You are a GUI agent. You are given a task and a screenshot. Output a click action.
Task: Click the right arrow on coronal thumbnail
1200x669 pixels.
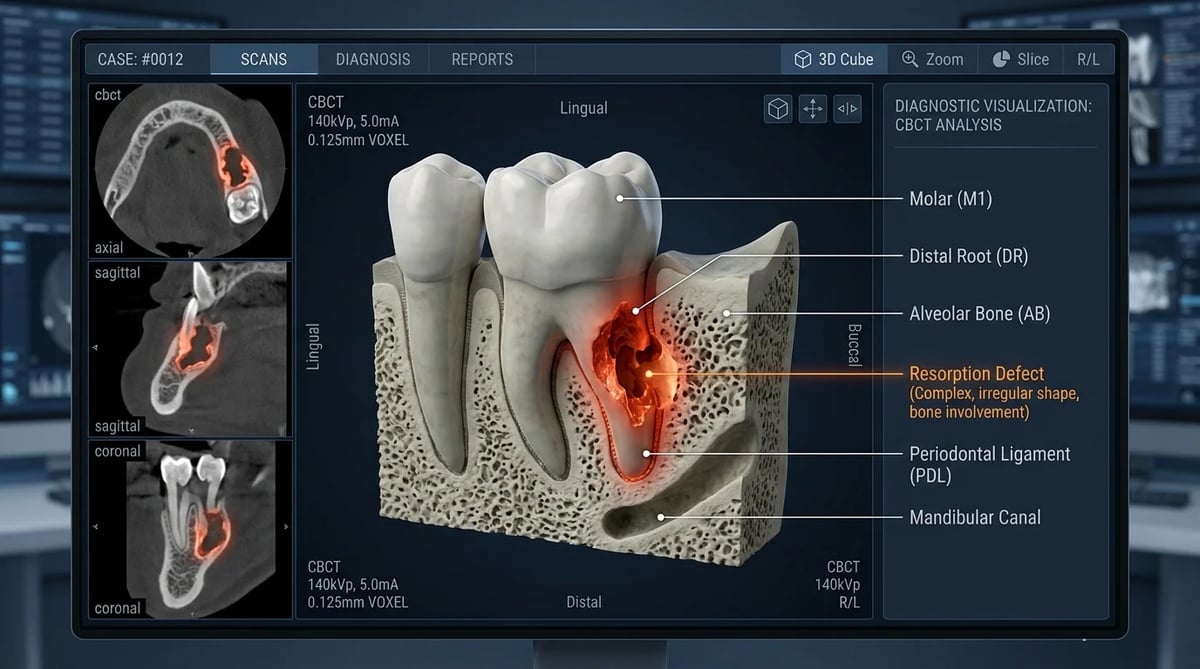288,525
